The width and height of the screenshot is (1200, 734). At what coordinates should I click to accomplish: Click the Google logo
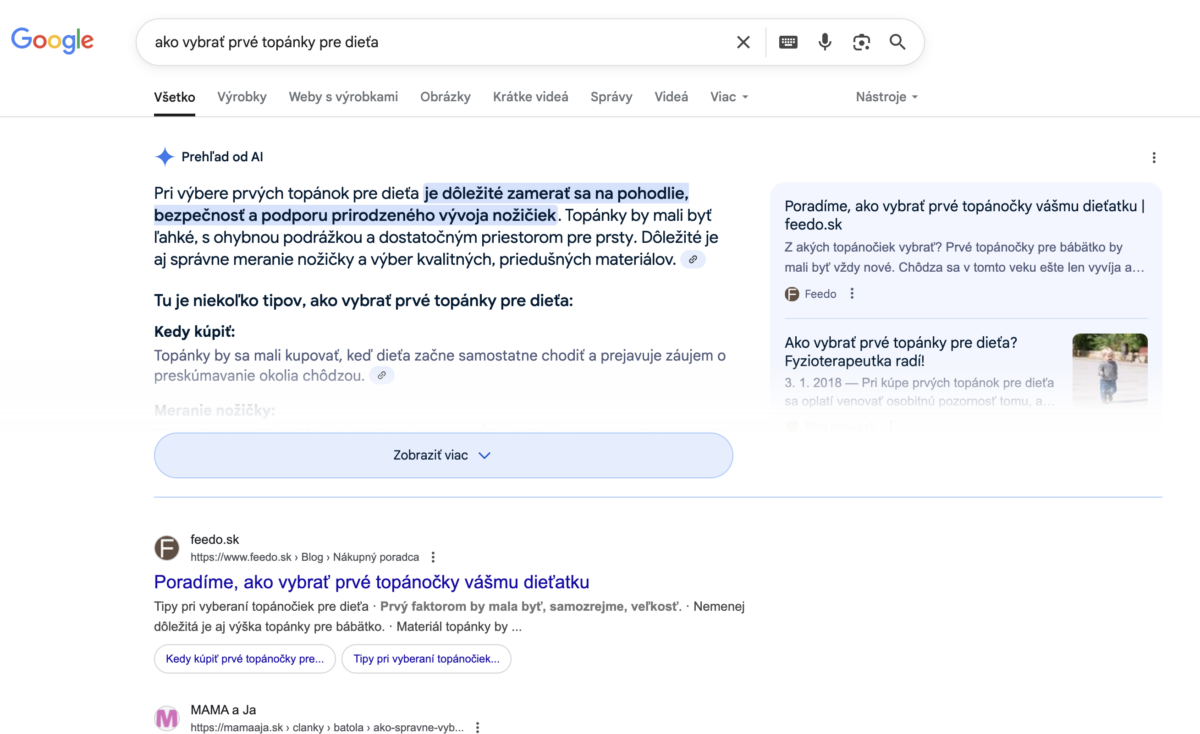click(x=52, y=41)
